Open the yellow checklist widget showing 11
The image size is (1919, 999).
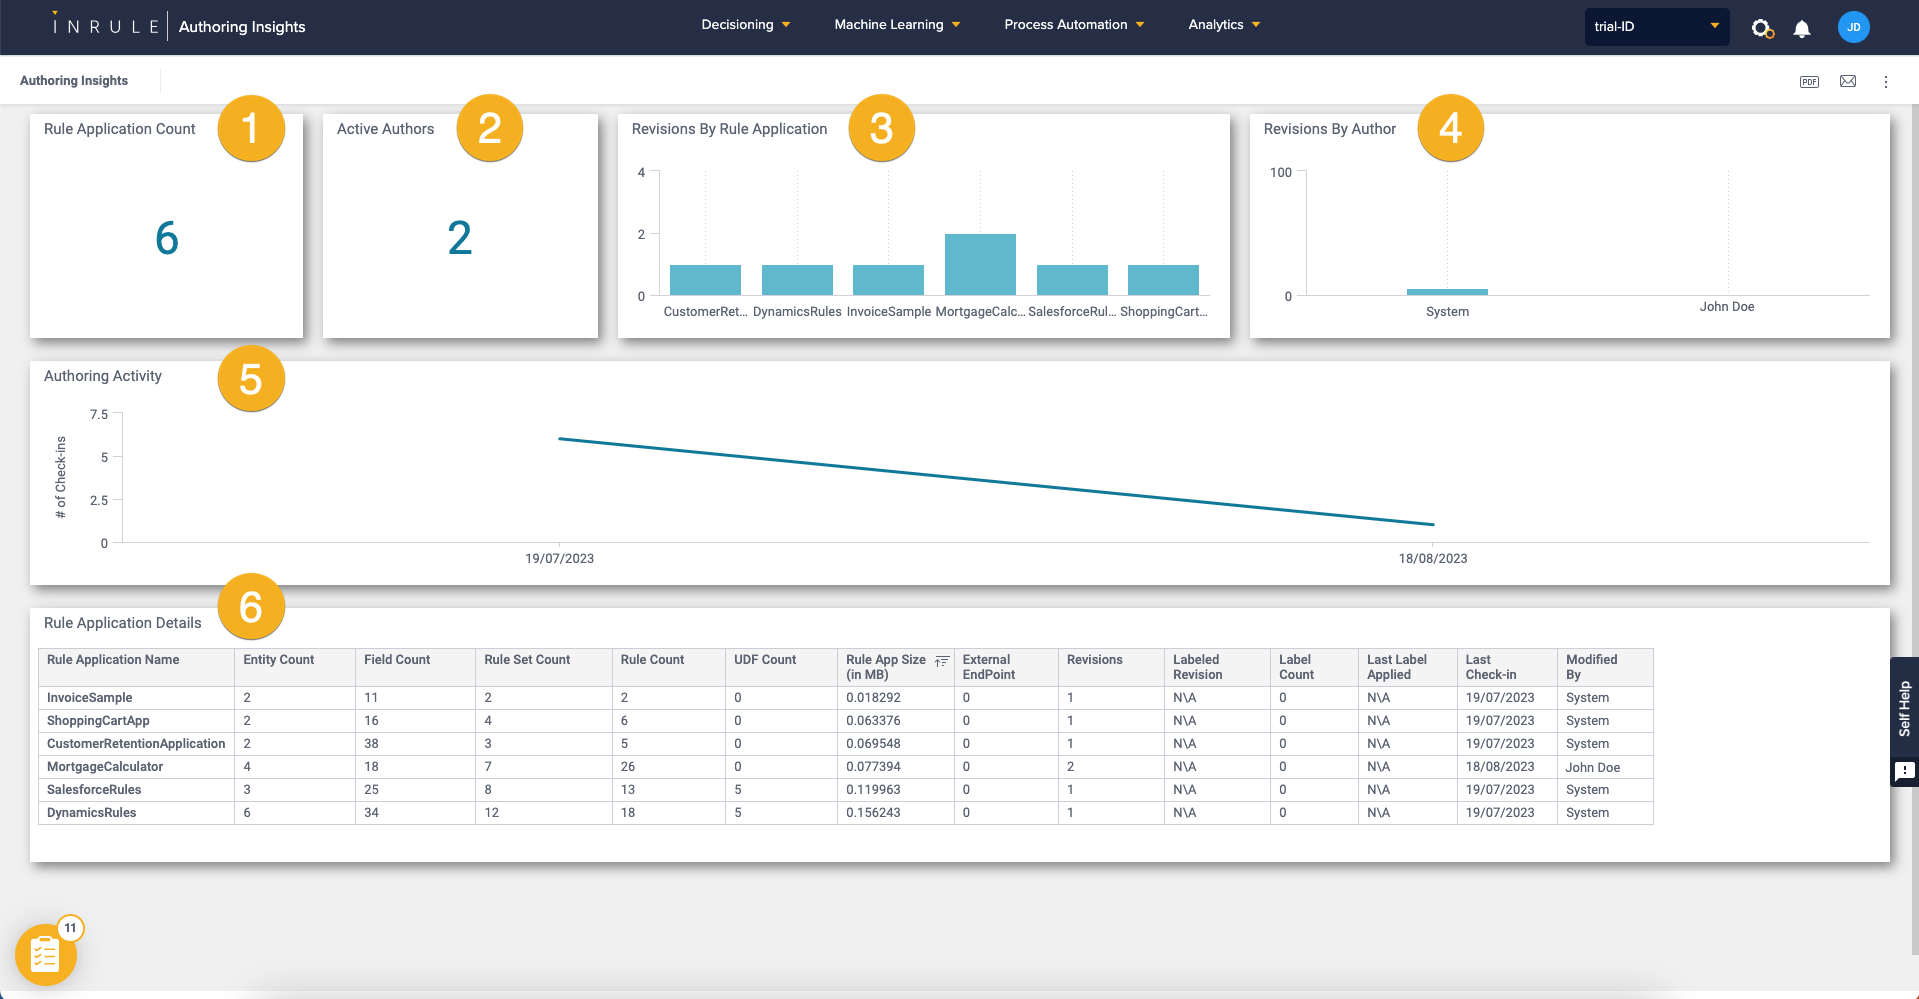pyautogui.click(x=45, y=954)
